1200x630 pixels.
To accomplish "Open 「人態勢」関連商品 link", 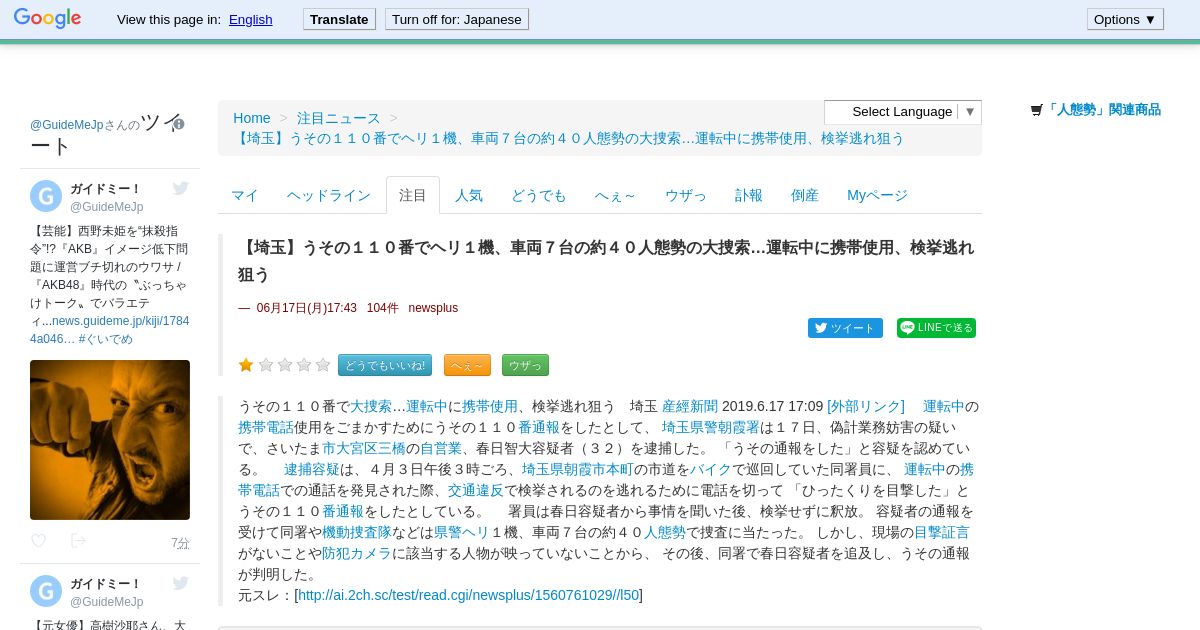I will tap(1103, 110).
